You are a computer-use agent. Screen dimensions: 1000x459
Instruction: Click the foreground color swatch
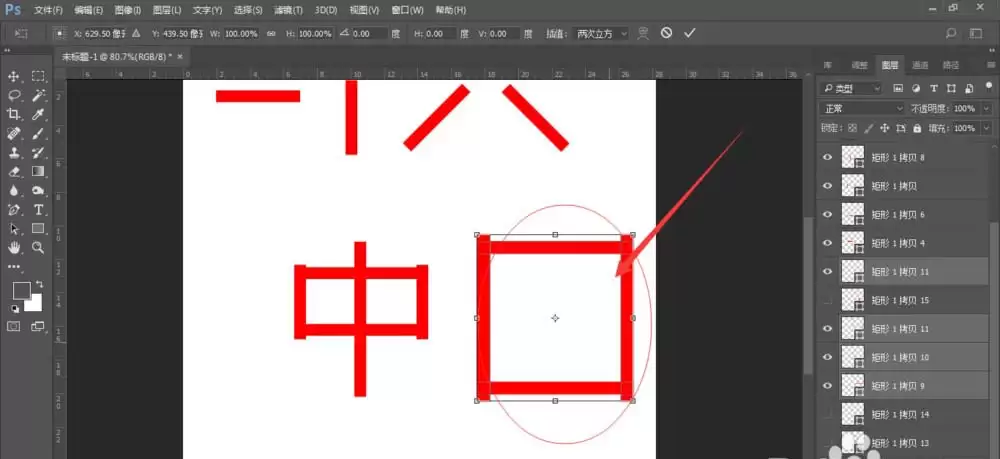point(21,291)
